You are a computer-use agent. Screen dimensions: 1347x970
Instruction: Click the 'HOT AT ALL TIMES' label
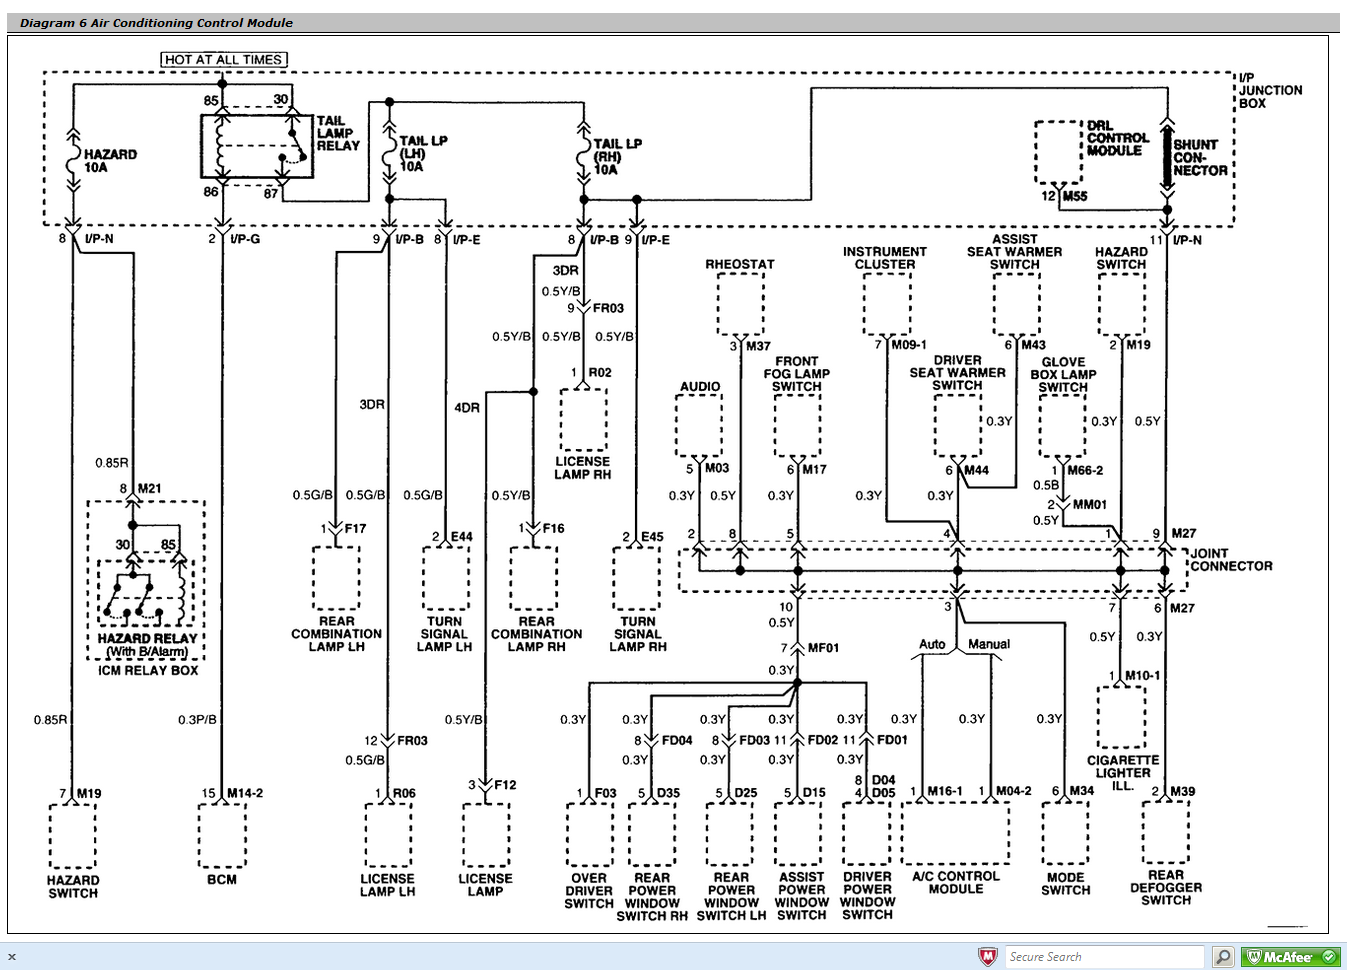pos(224,60)
